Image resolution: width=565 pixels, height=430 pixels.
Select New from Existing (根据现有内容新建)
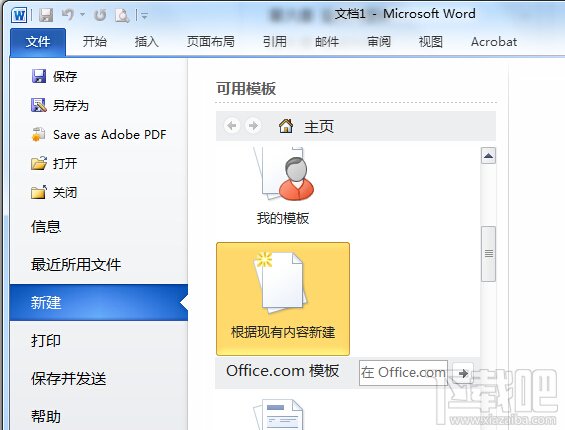[283, 299]
